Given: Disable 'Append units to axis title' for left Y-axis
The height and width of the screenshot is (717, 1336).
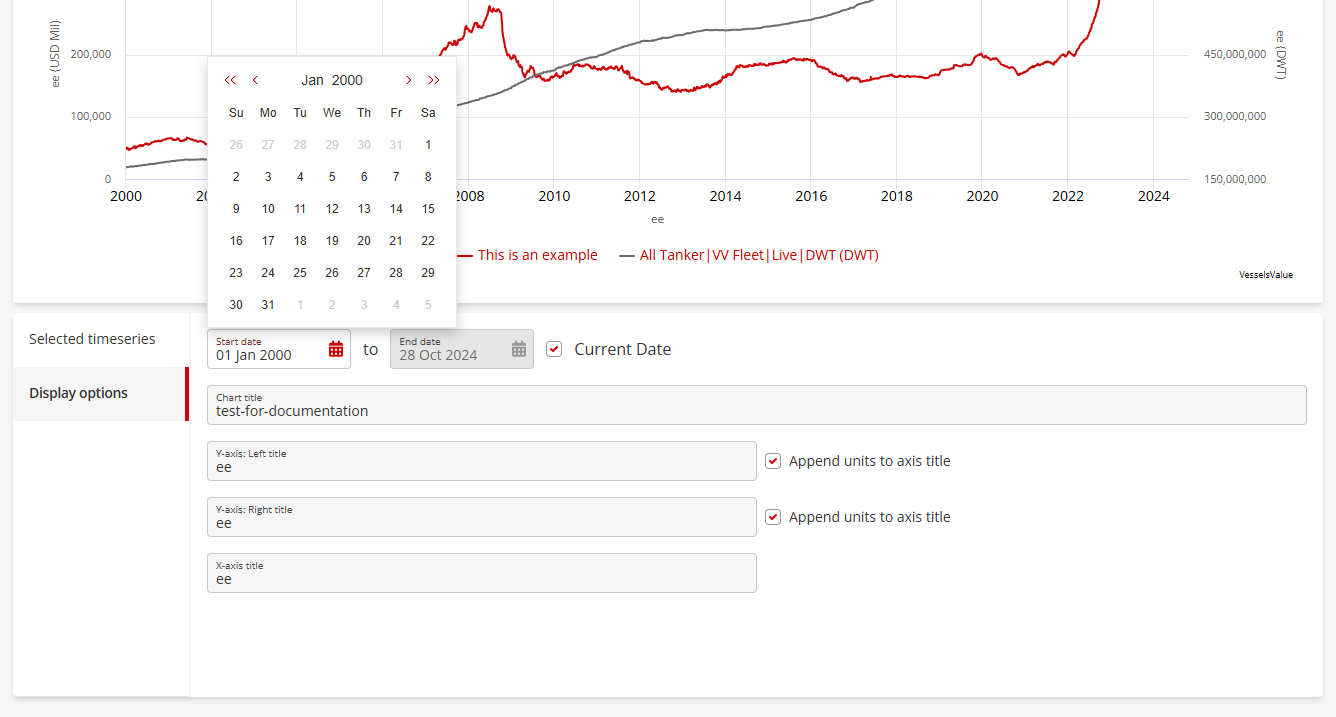Looking at the screenshot, I should (773, 460).
